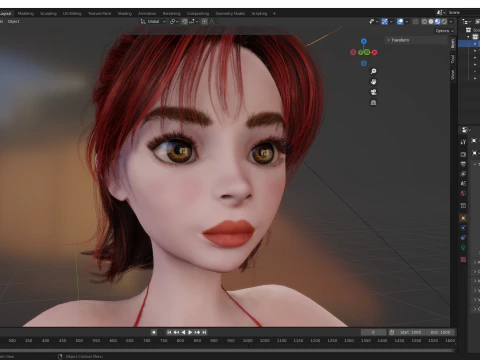Open the Object properties tab

point(463,218)
